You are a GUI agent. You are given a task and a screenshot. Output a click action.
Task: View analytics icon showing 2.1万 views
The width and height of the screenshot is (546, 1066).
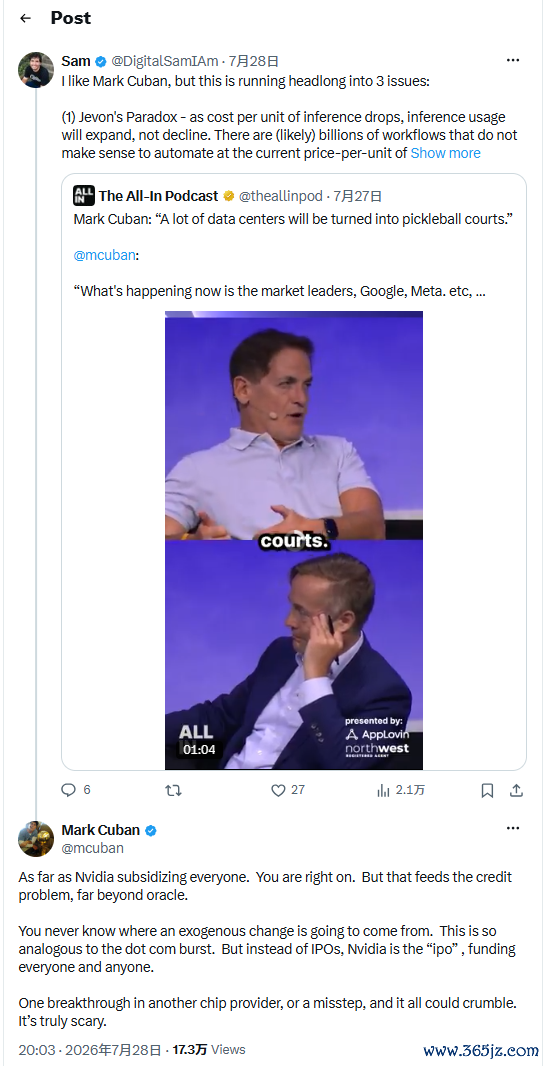(383, 790)
